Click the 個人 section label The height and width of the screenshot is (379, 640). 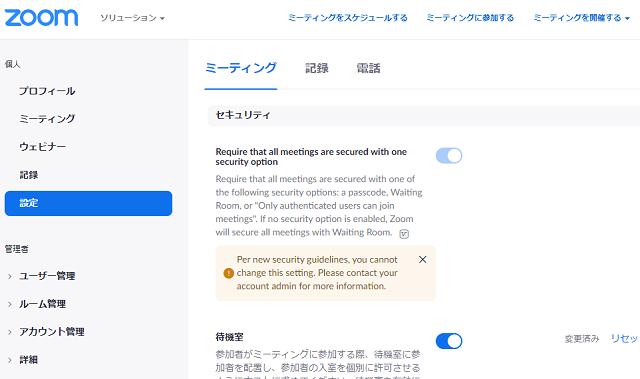(13, 64)
